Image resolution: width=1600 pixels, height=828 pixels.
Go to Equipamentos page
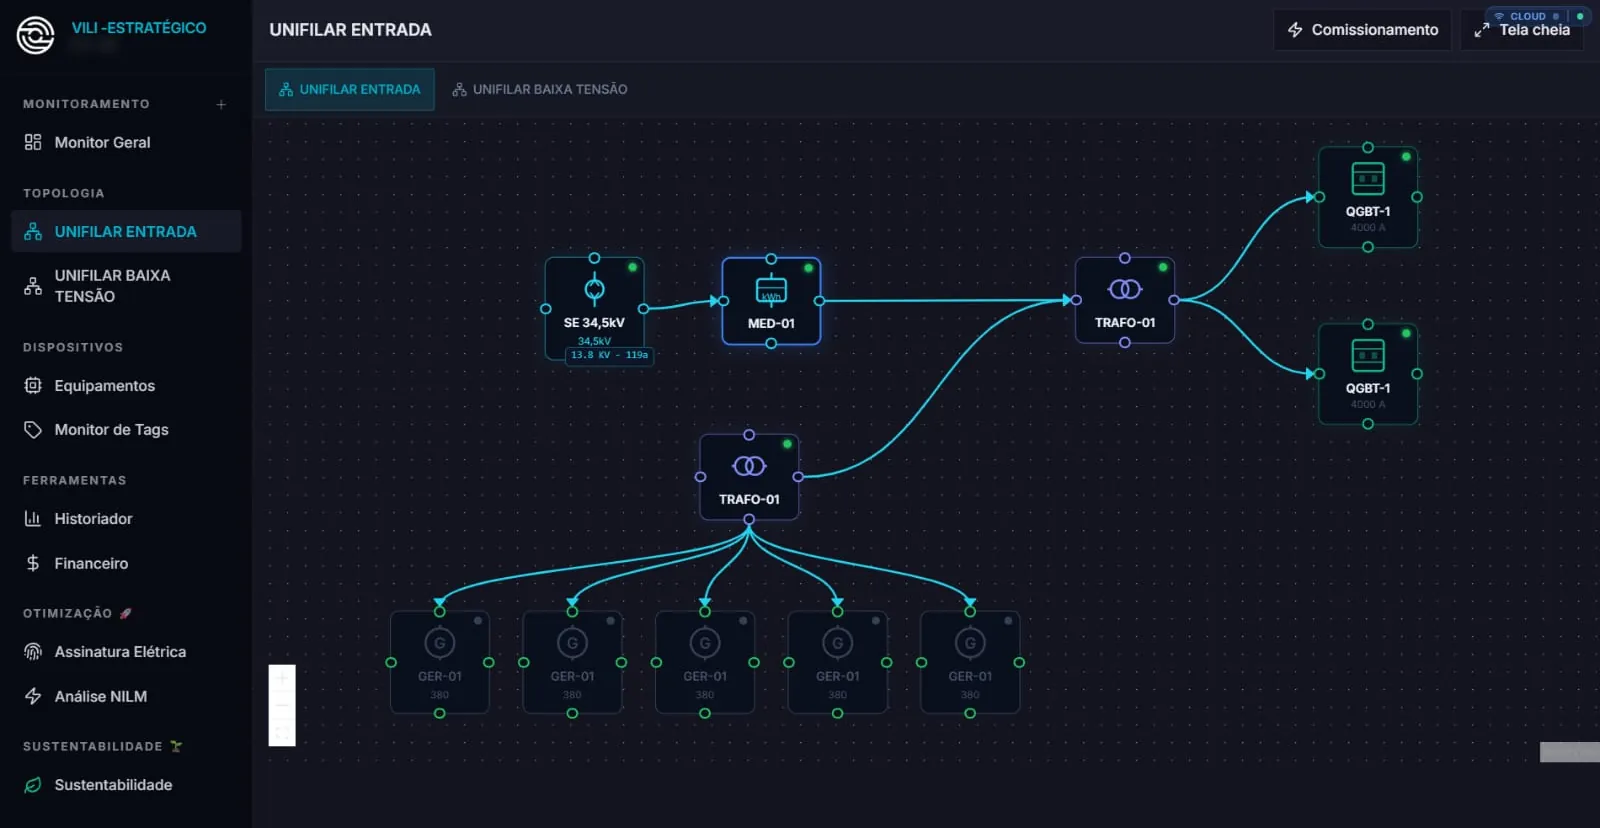[x=126, y=385]
